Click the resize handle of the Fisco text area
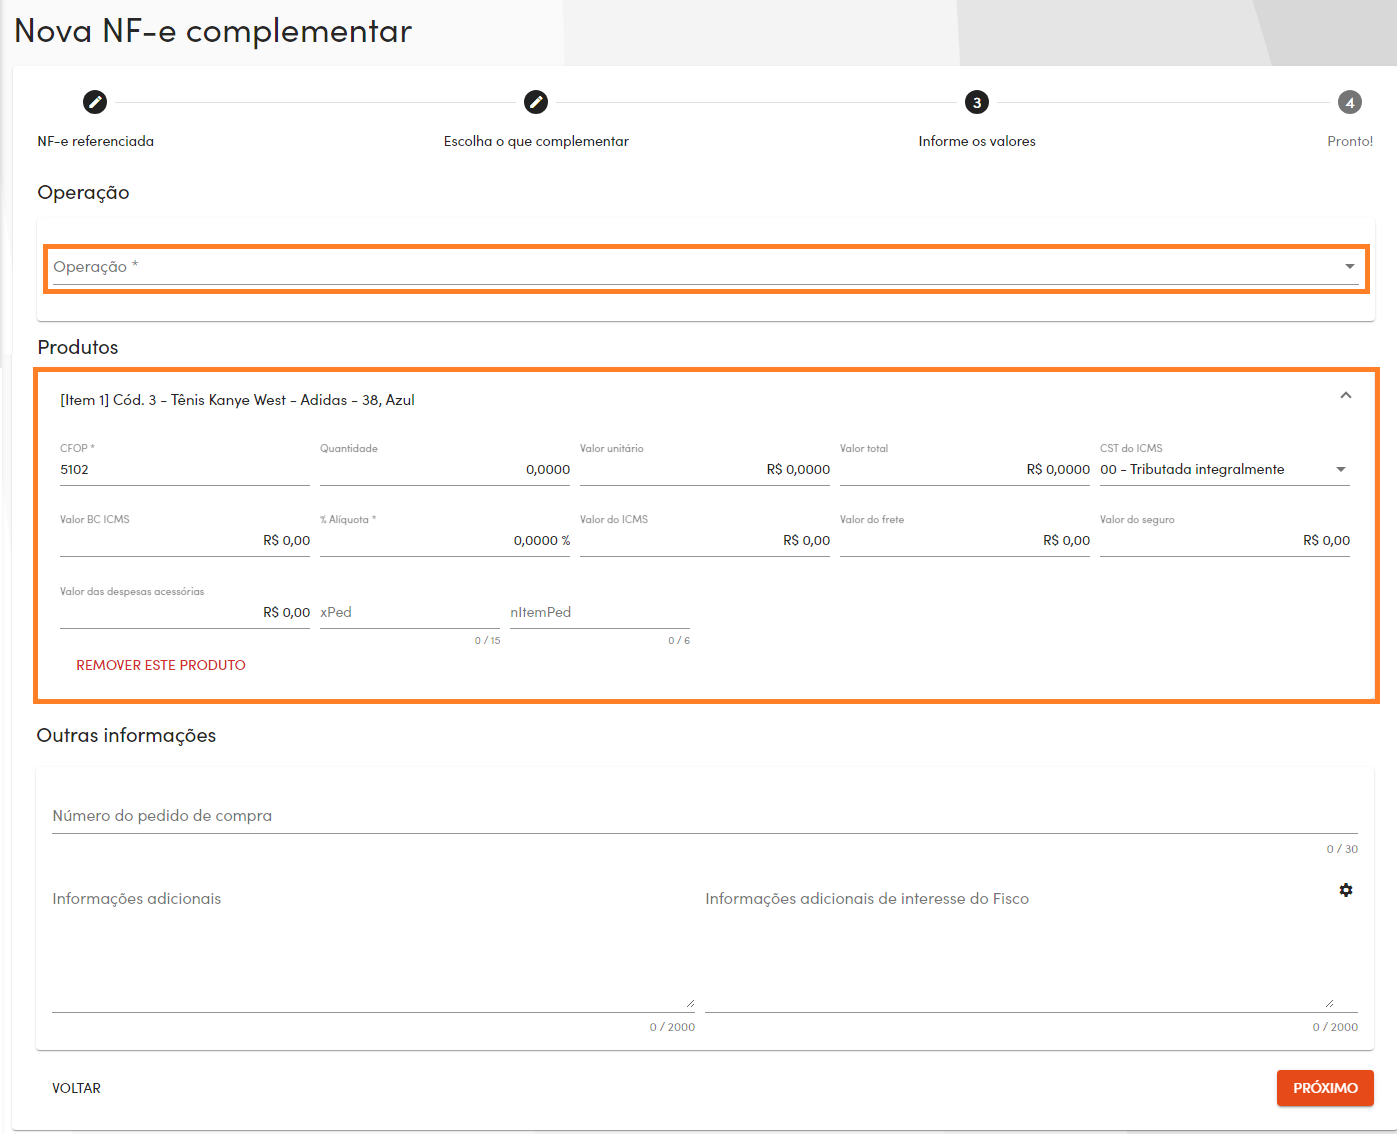This screenshot has height=1134, width=1397. [1329, 1003]
